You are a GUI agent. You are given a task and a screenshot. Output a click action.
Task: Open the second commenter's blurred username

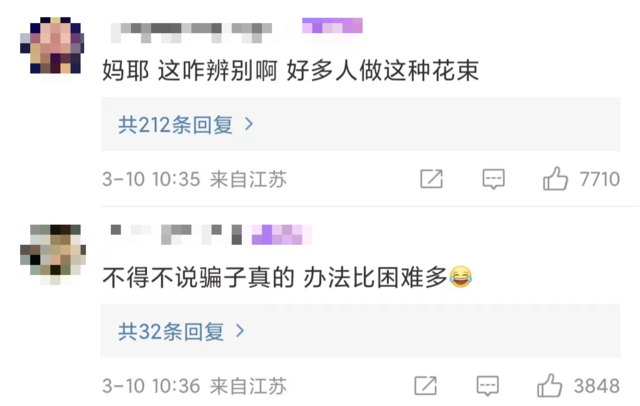pyautogui.click(x=176, y=234)
